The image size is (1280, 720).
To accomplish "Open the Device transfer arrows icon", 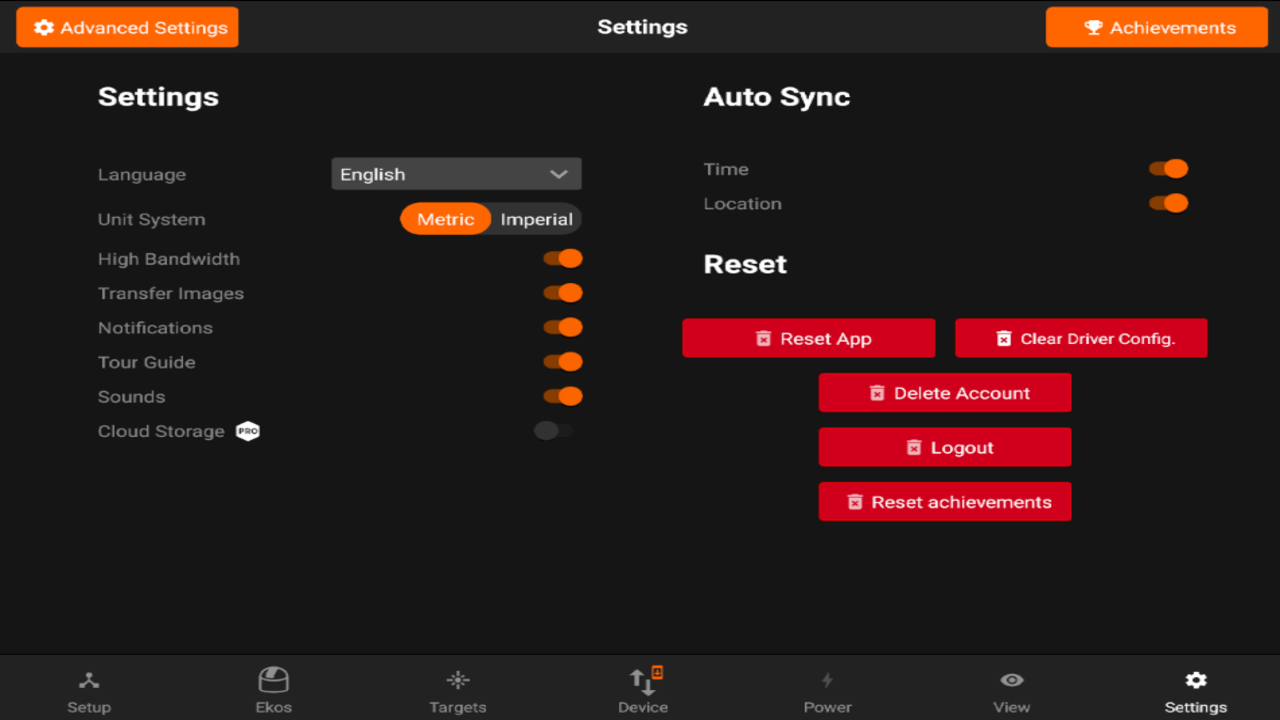I will pos(643,681).
